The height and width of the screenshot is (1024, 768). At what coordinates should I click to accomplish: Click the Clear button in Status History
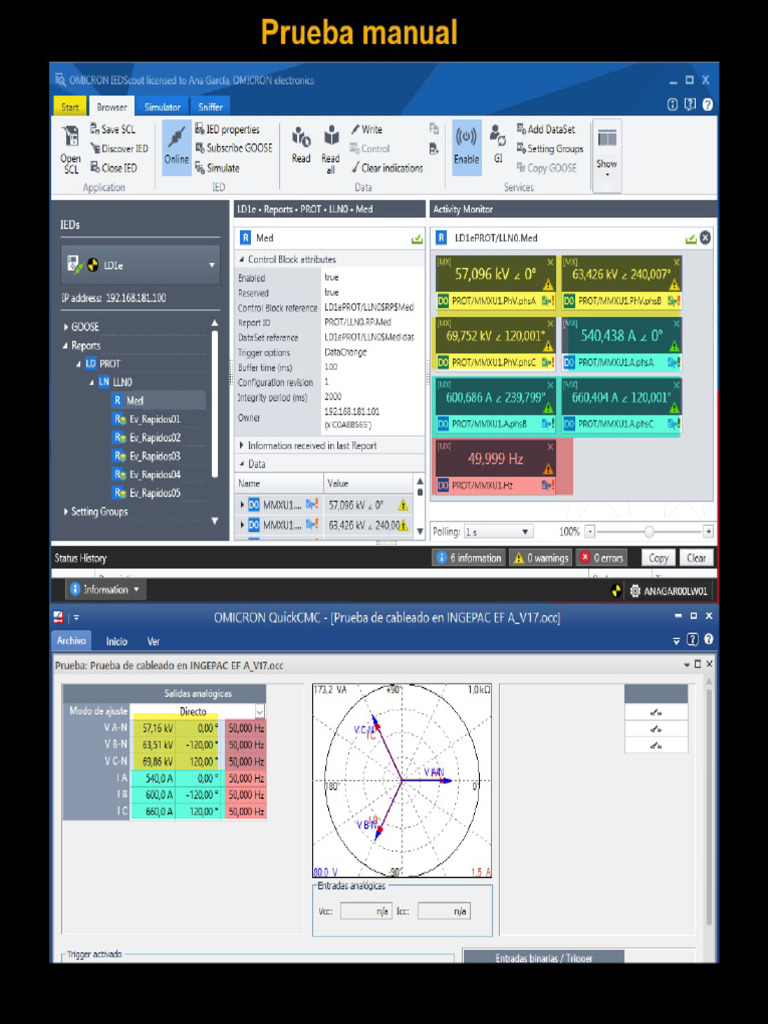coord(696,558)
